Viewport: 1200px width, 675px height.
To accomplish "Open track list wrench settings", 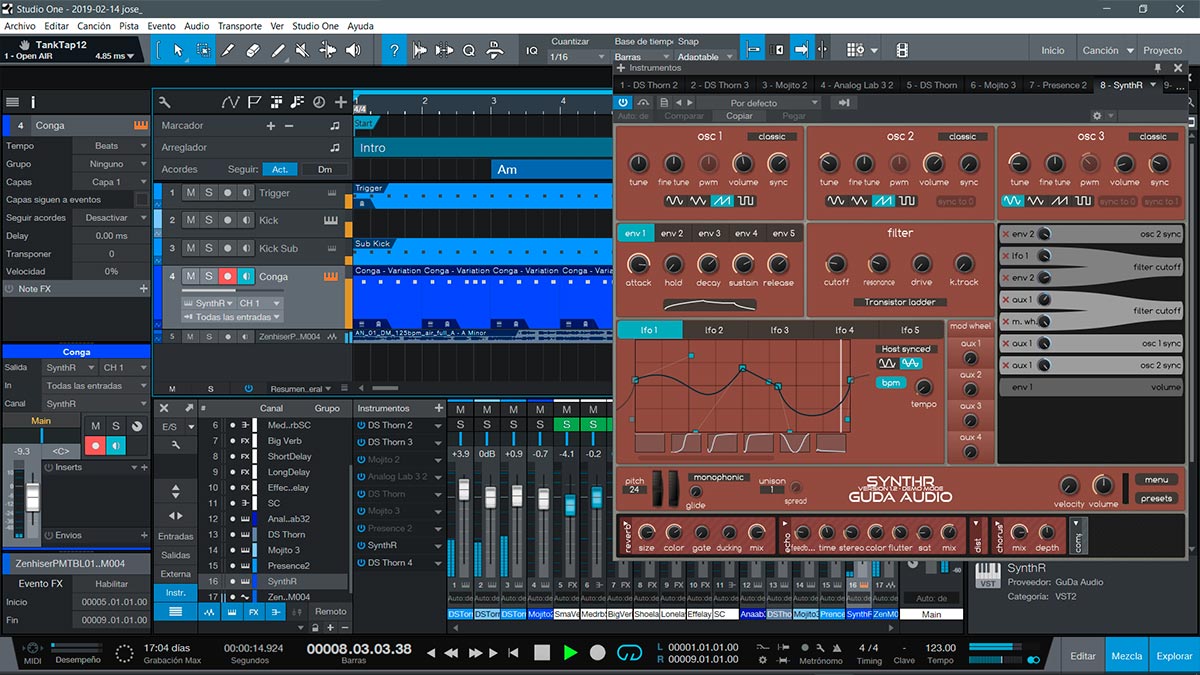I will (x=165, y=102).
